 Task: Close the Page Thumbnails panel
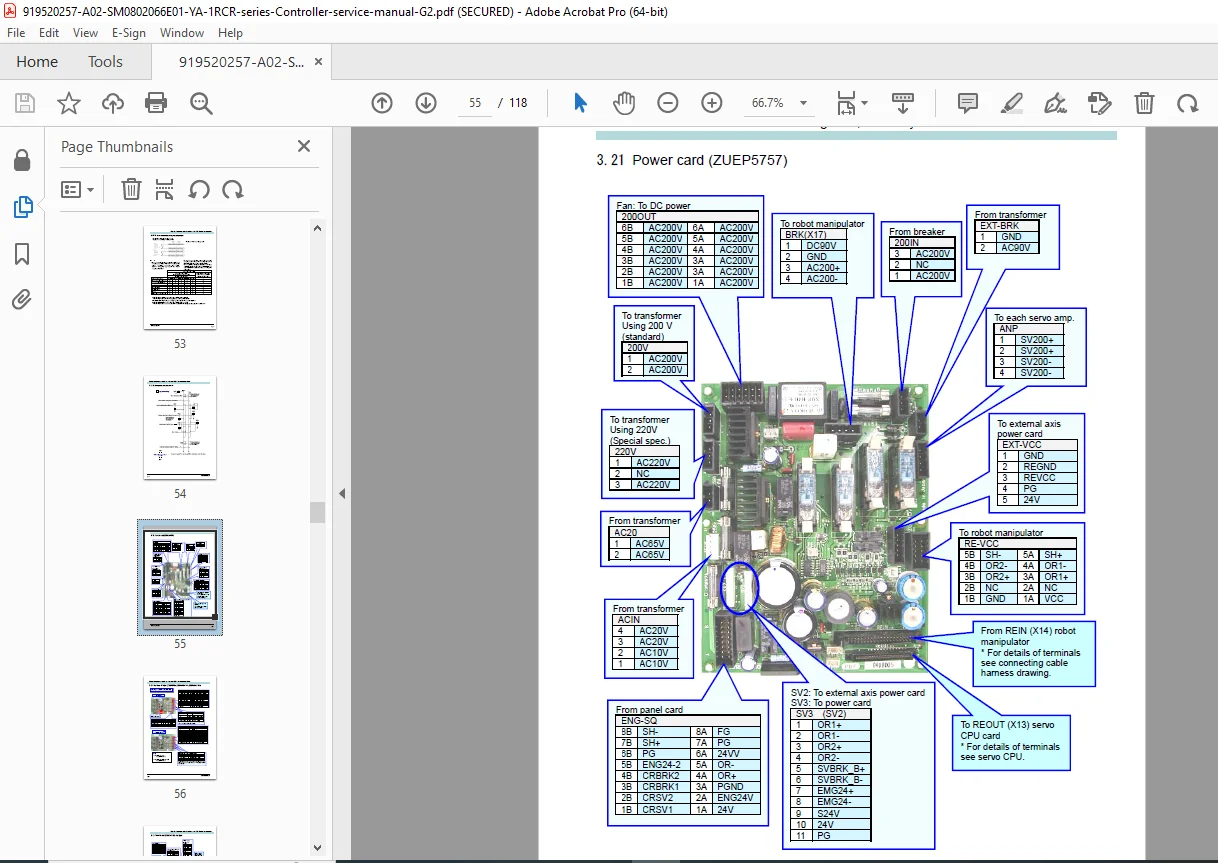pos(304,147)
